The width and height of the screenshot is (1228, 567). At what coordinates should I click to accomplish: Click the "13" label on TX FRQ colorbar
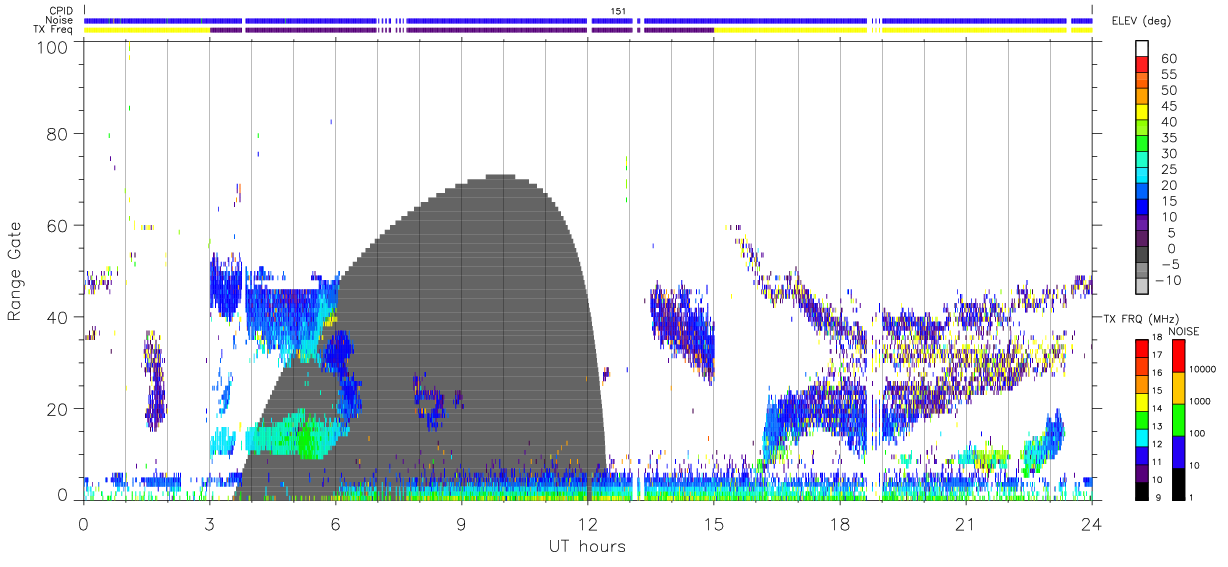point(1158,428)
